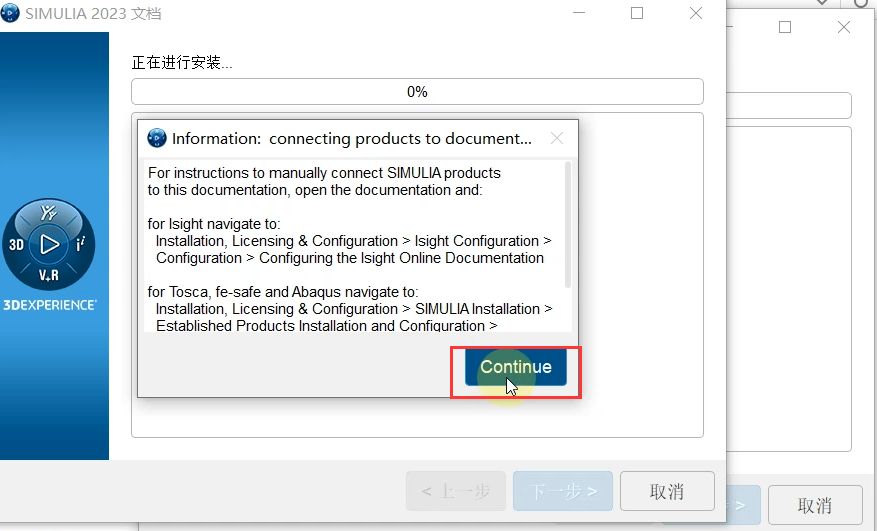Image resolution: width=877 pixels, height=531 pixels.
Task: Click the 3D quadrant of the compass
Action: [x=16, y=245]
